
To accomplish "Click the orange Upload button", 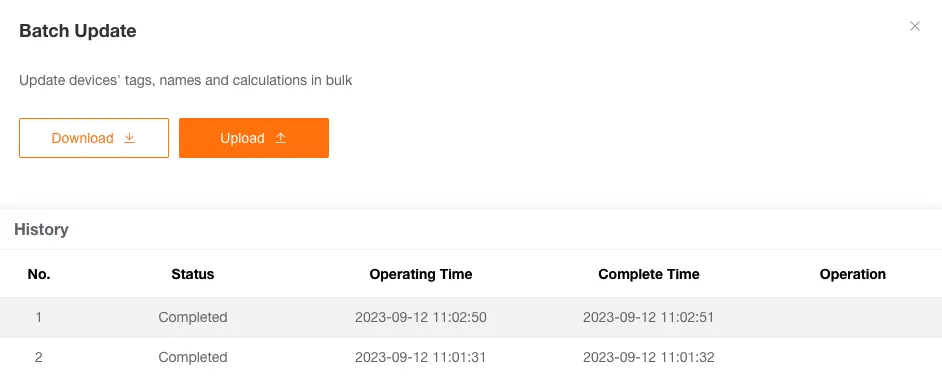I will tap(254, 138).
